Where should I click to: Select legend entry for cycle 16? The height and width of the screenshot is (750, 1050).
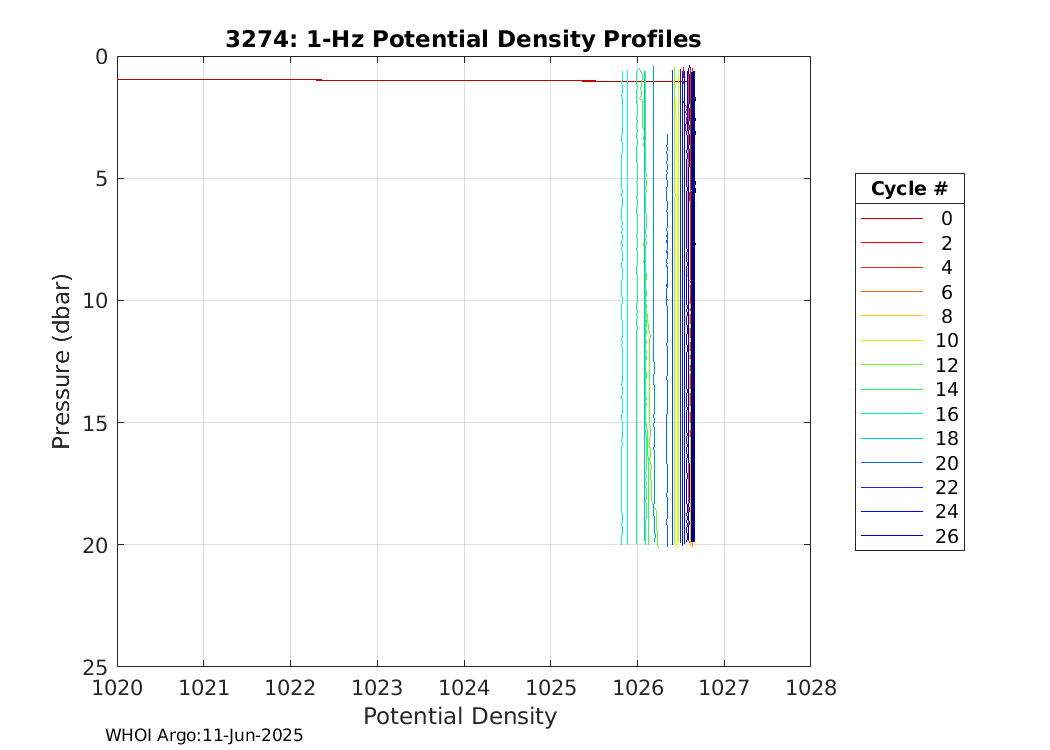tap(909, 415)
